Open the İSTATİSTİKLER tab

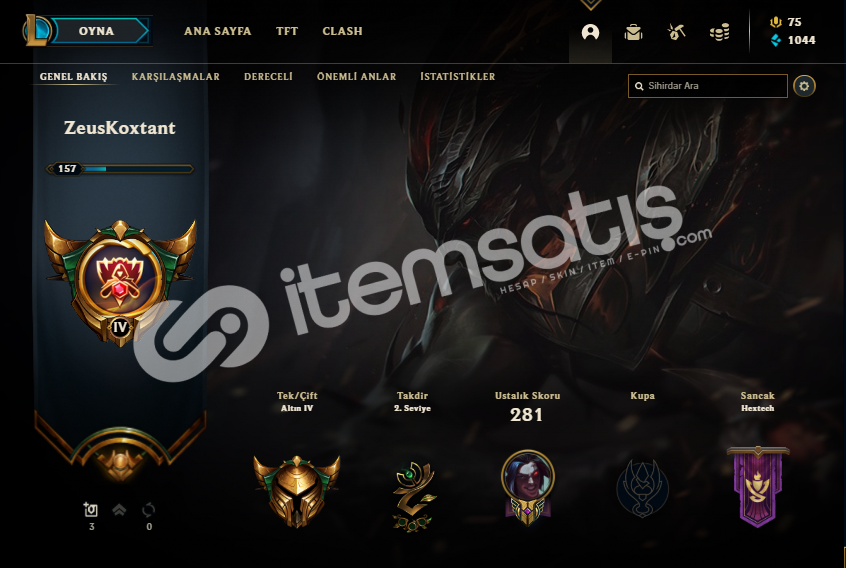point(458,77)
